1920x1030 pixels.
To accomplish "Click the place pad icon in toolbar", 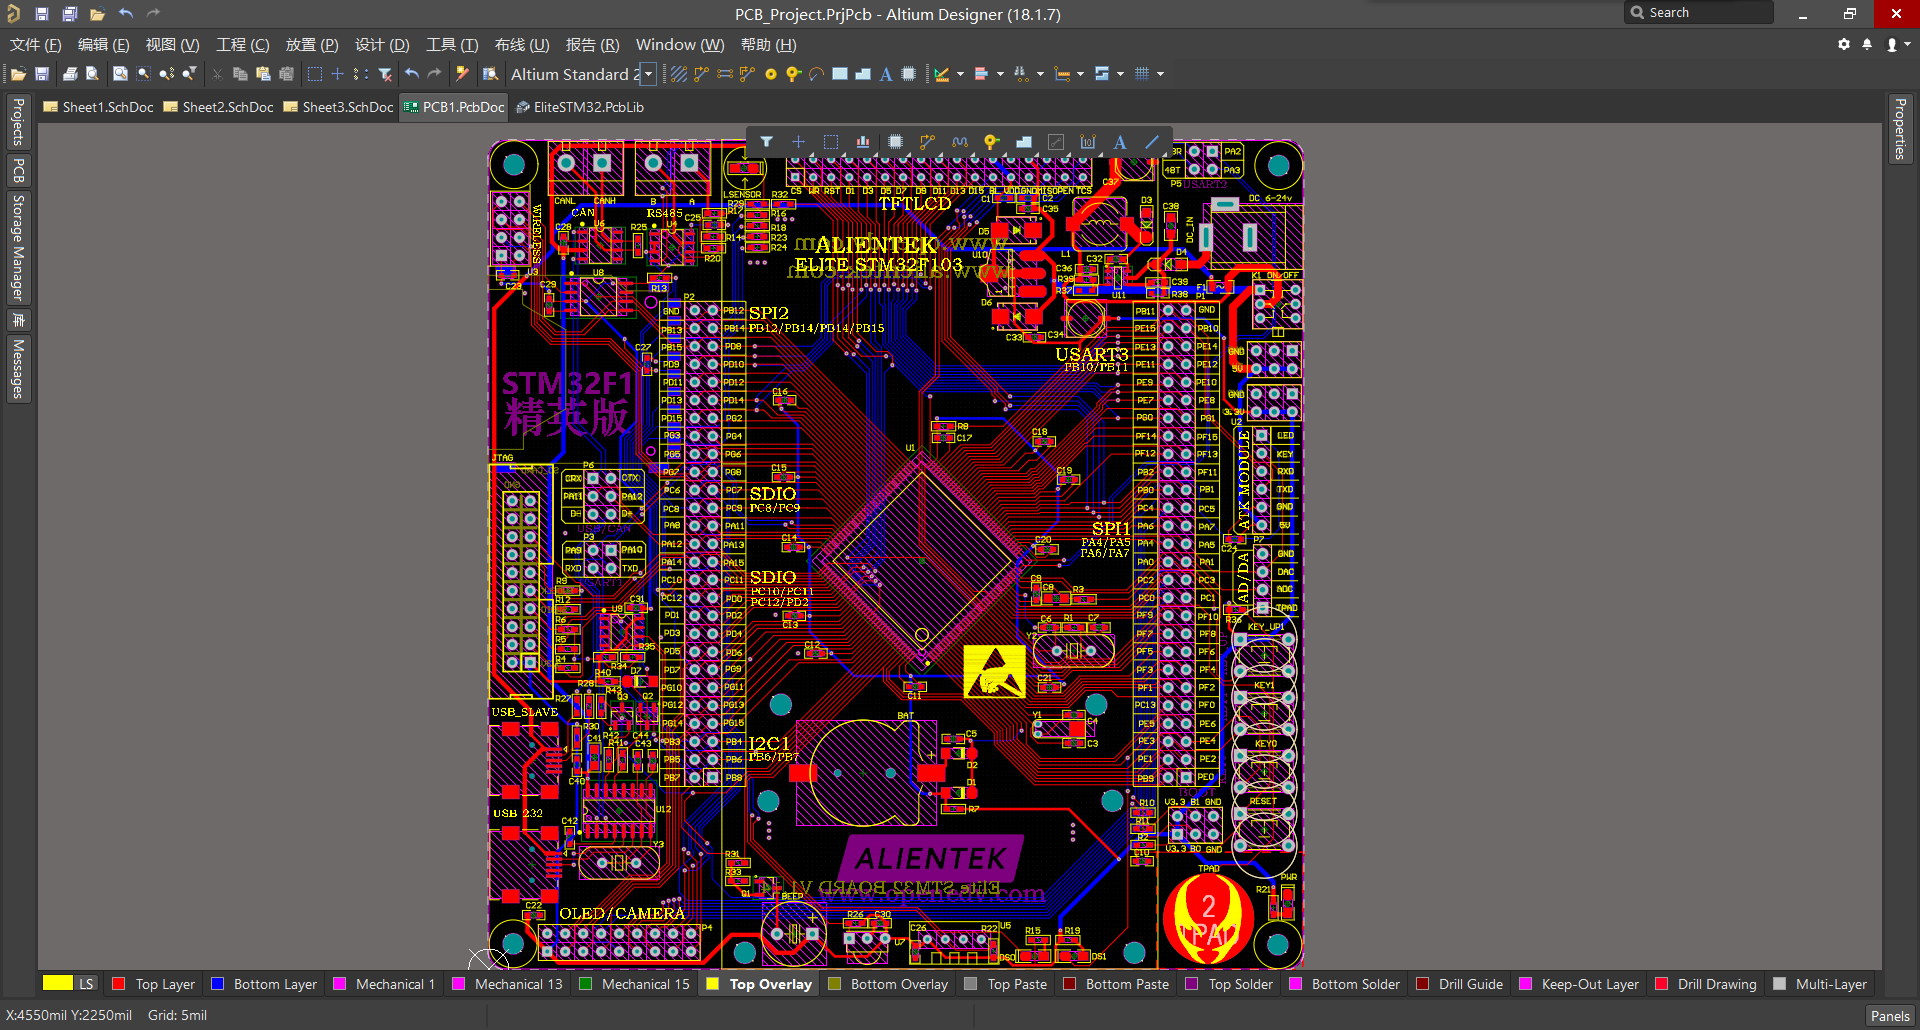I will 770,74.
